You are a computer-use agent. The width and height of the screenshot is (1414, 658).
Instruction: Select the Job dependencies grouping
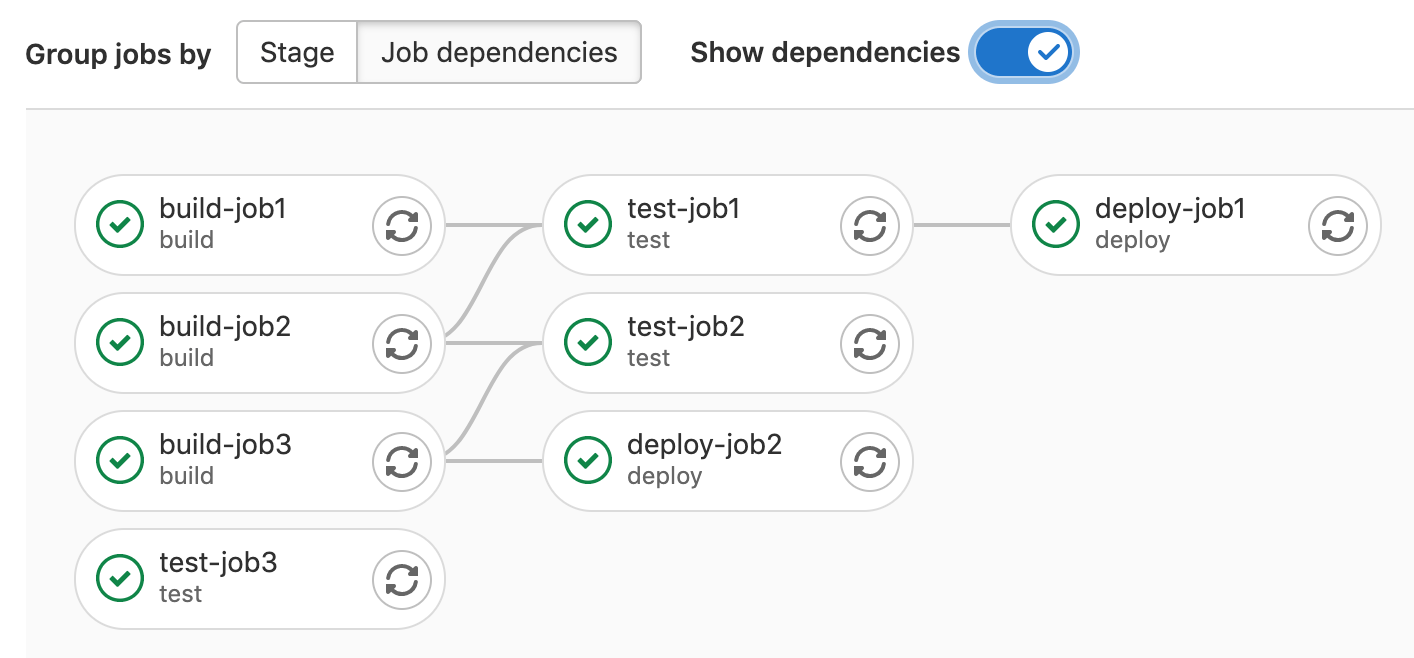tap(498, 52)
